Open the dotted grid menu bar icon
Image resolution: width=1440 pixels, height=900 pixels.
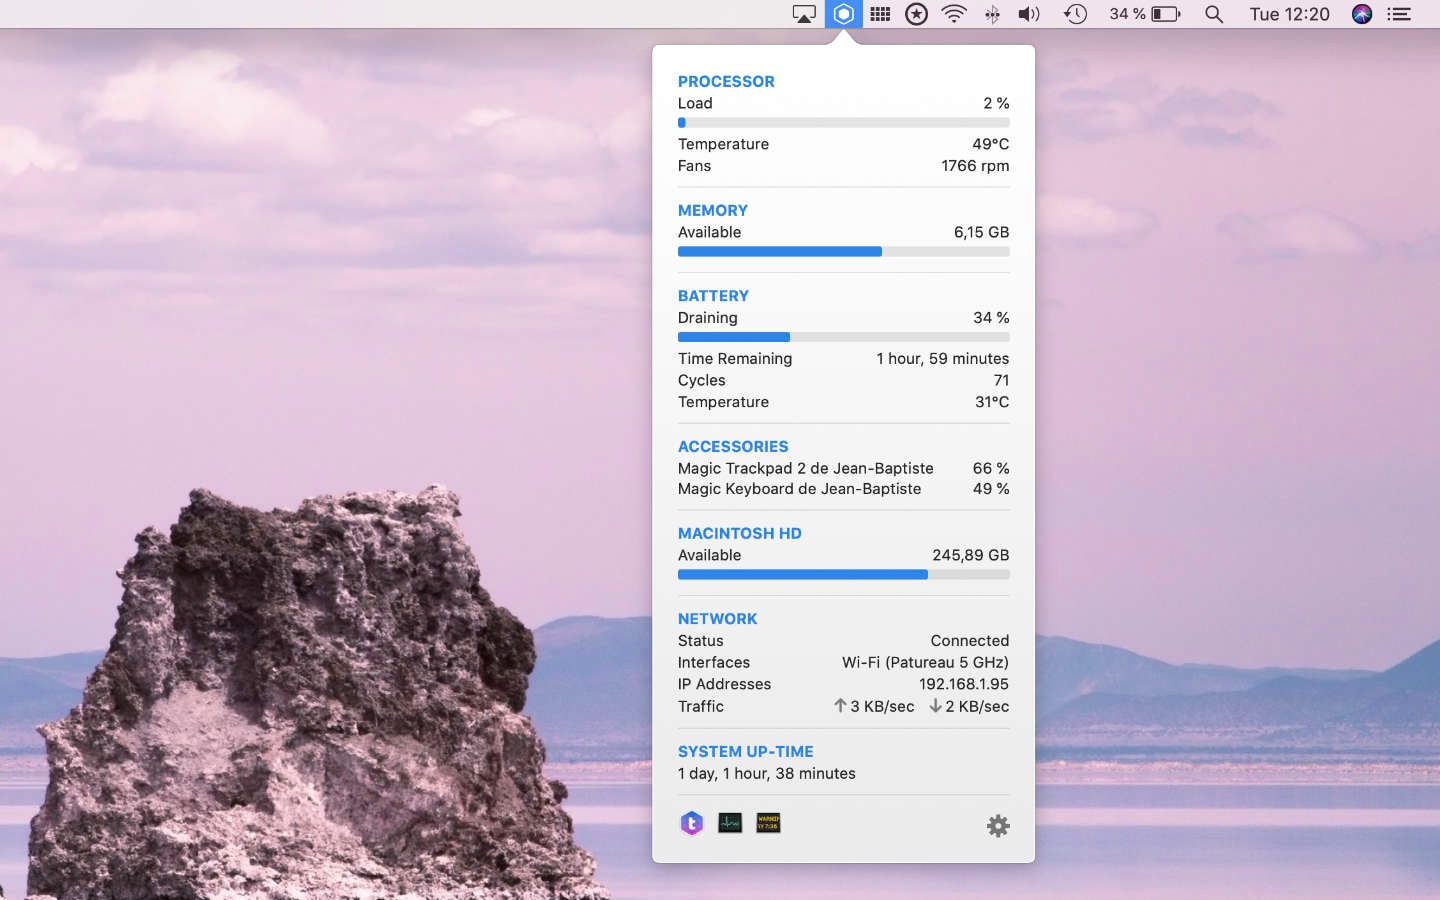[880, 14]
